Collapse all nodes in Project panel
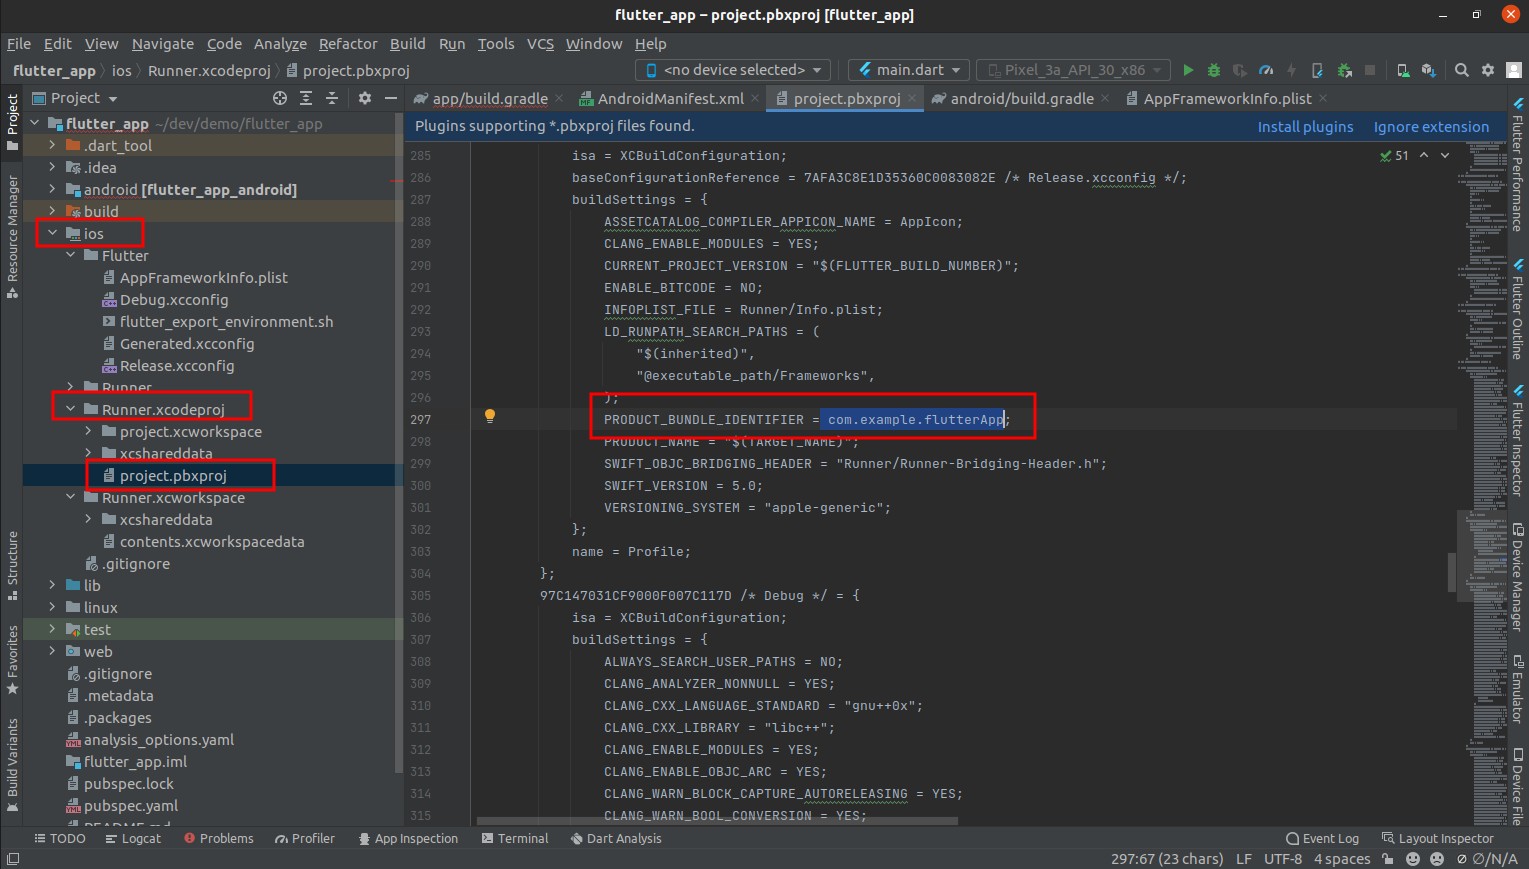Viewport: 1529px width, 869px height. tap(332, 98)
